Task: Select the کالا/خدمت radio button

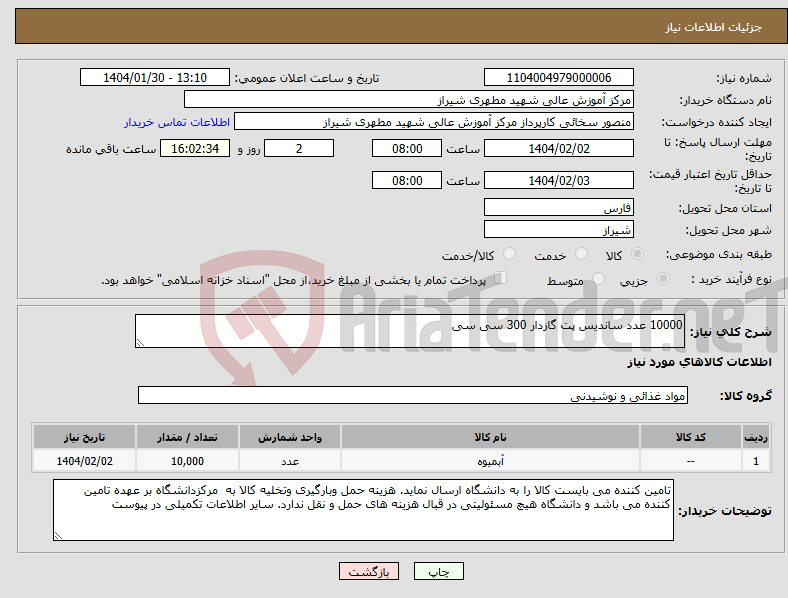Action: click(509, 254)
